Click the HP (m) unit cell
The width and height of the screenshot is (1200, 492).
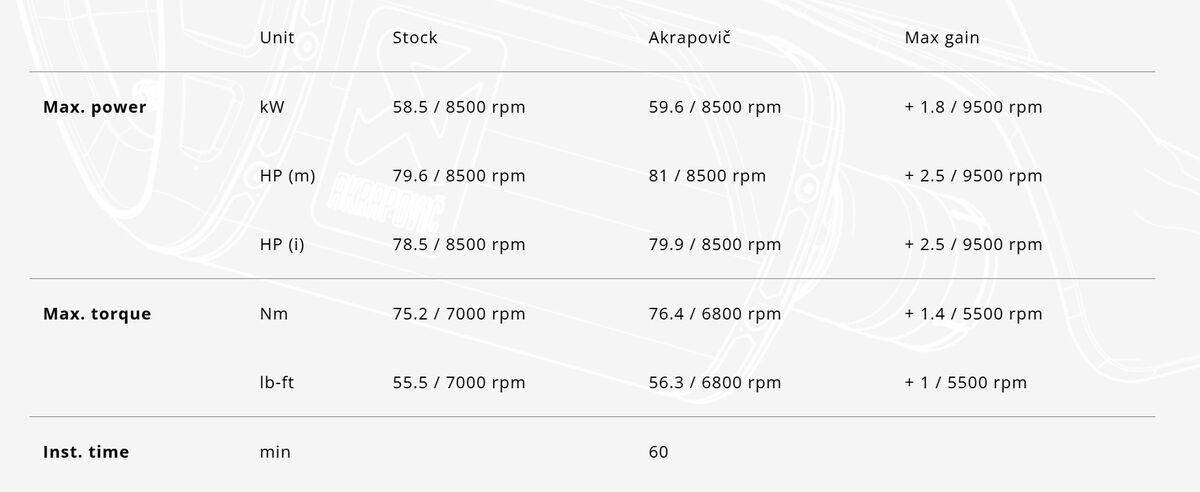(287, 176)
